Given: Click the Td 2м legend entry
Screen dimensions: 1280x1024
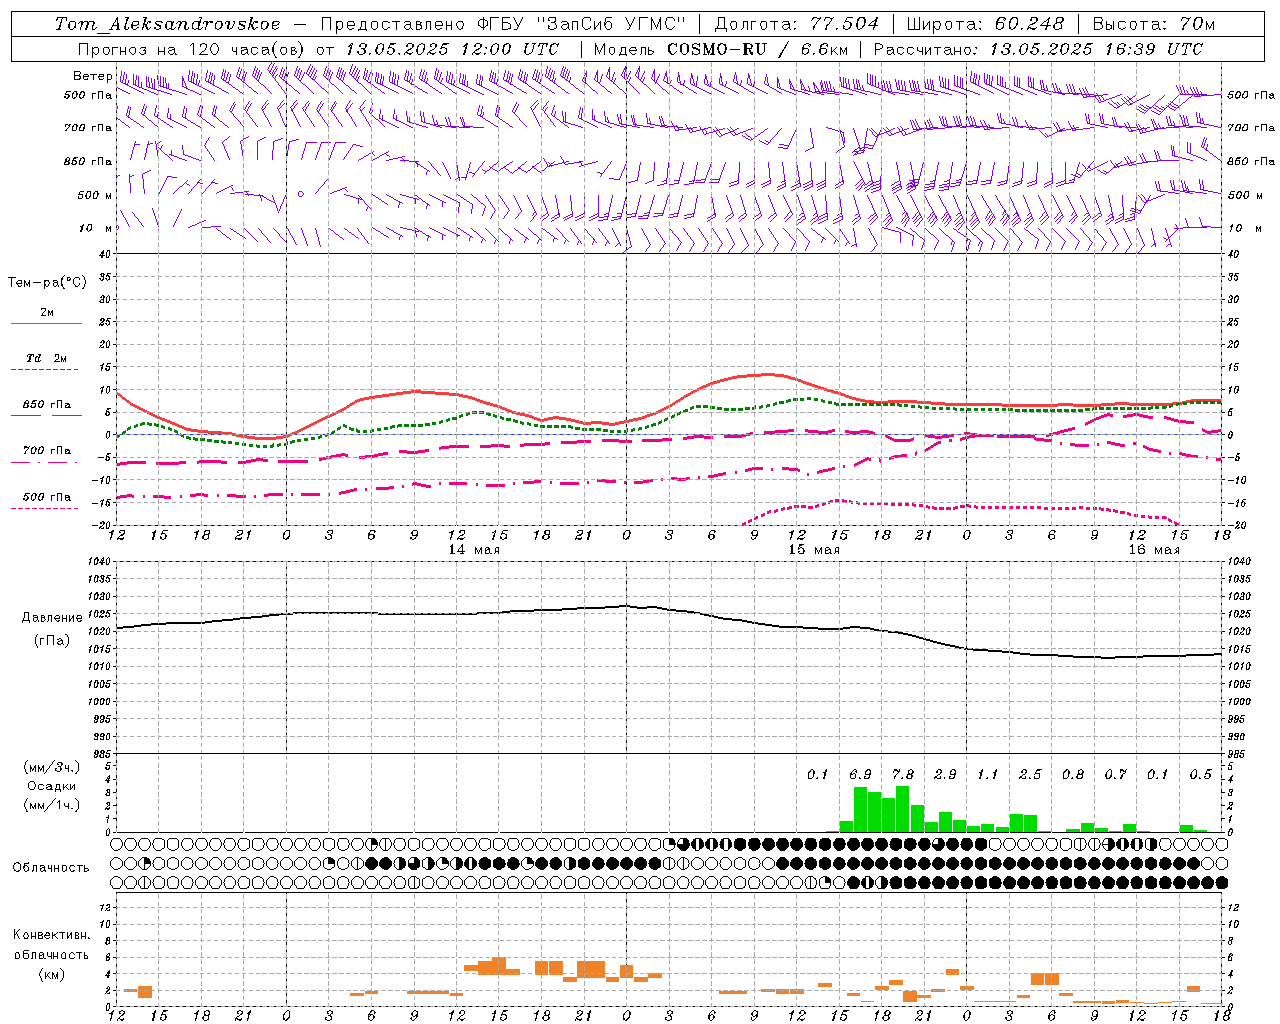Looking at the screenshot, I should click(47, 358).
